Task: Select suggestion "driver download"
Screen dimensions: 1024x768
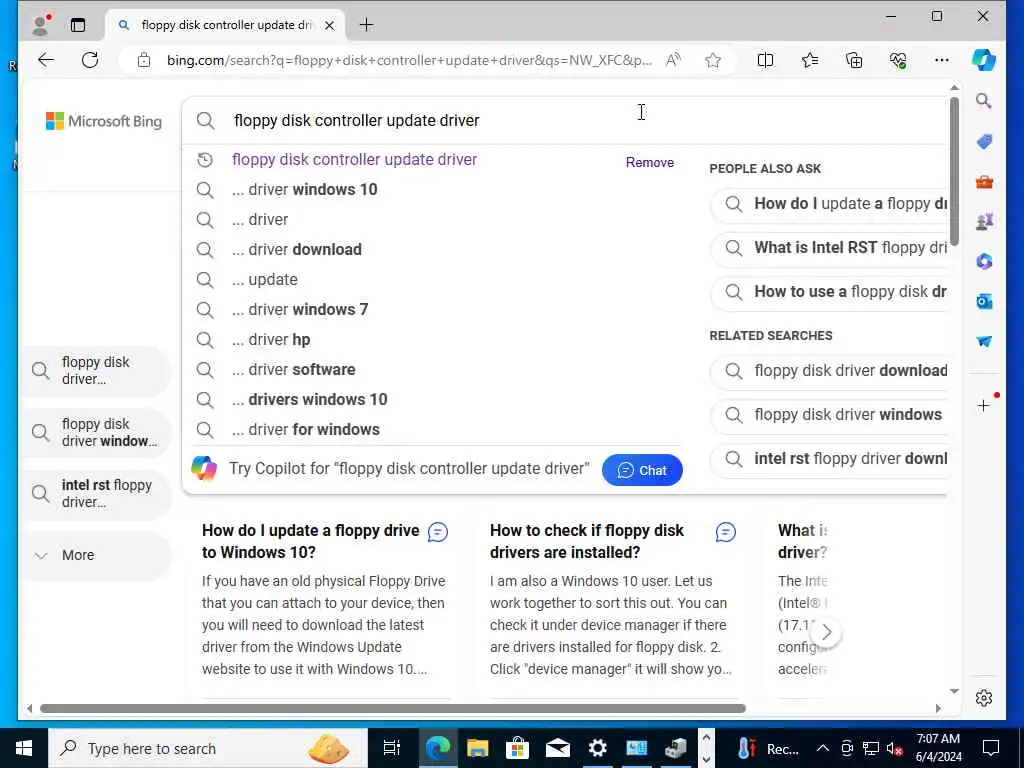Action: click(296, 249)
